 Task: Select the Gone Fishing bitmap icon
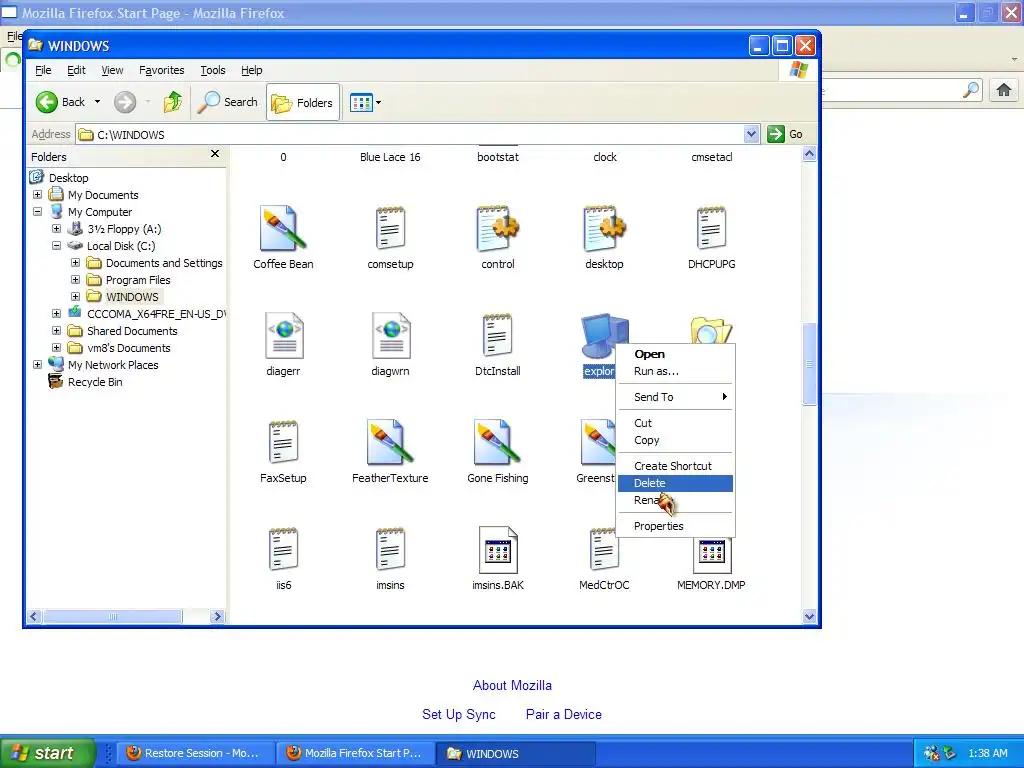coord(498,443)
